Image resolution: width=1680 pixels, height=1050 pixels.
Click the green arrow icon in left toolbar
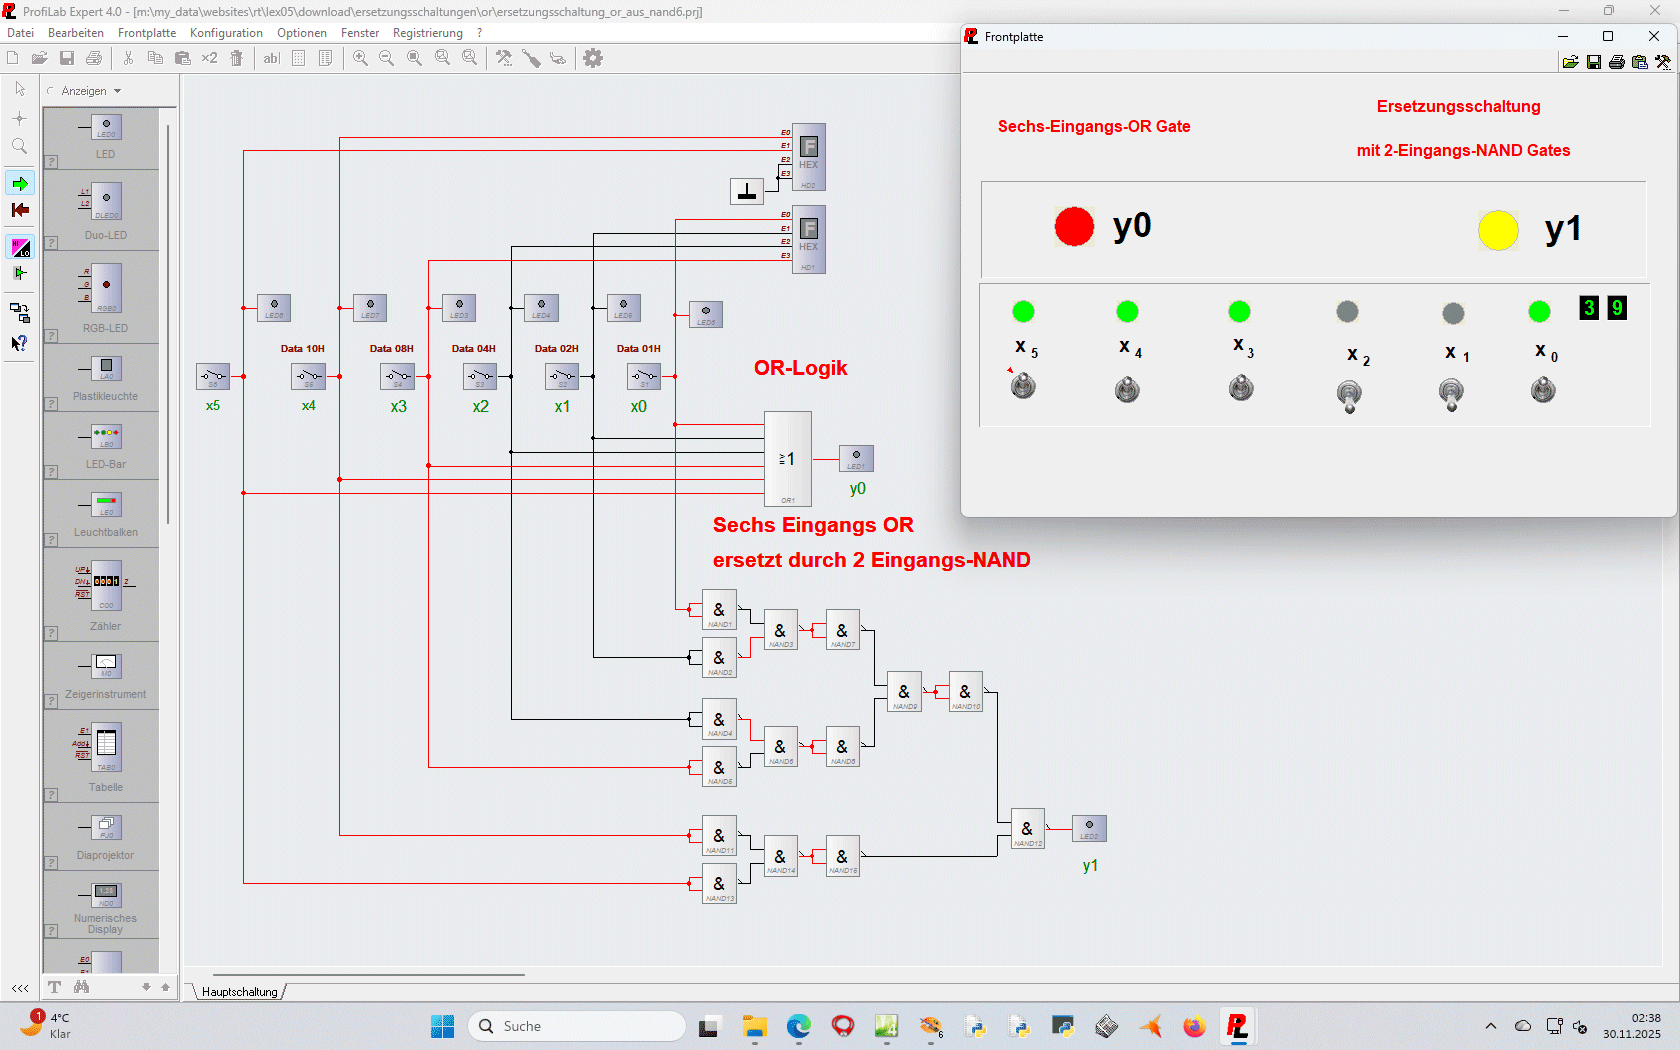pyautogui.click(x=20, y=184)
